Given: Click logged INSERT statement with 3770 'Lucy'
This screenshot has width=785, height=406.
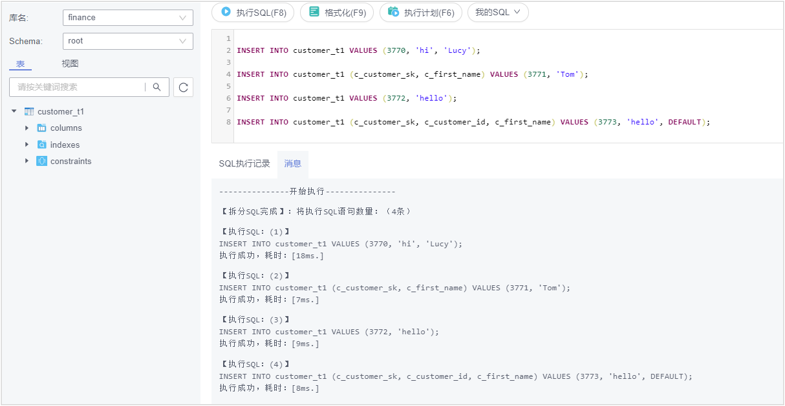Looking at the screenshot, I should tap(341, 244).
